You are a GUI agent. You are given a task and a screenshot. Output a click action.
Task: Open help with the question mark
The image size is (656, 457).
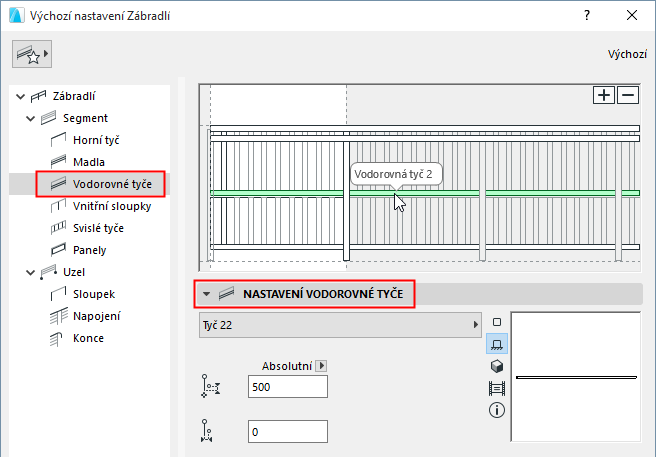coord(587,15)
